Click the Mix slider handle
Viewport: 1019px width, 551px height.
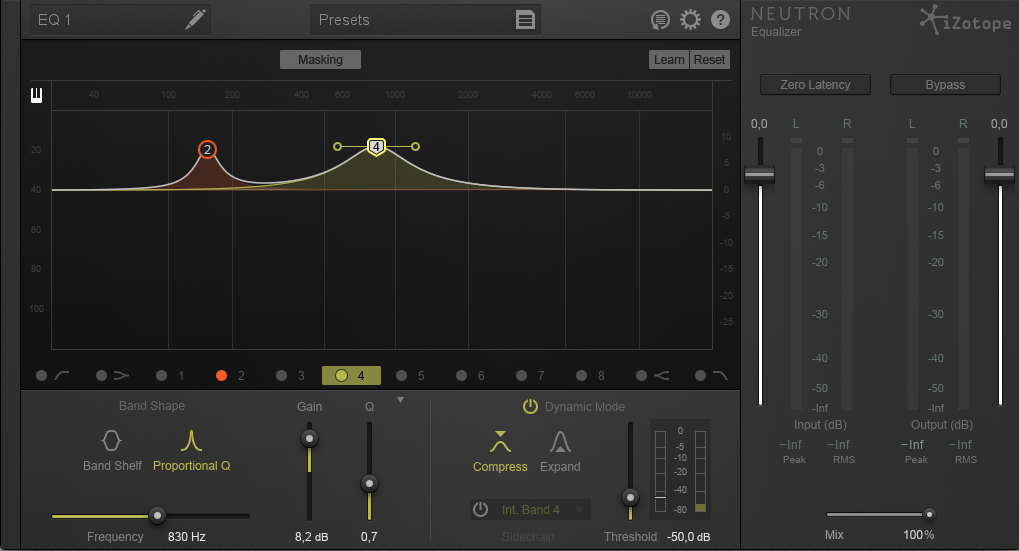pyautogui.click(x=929, y=515)
